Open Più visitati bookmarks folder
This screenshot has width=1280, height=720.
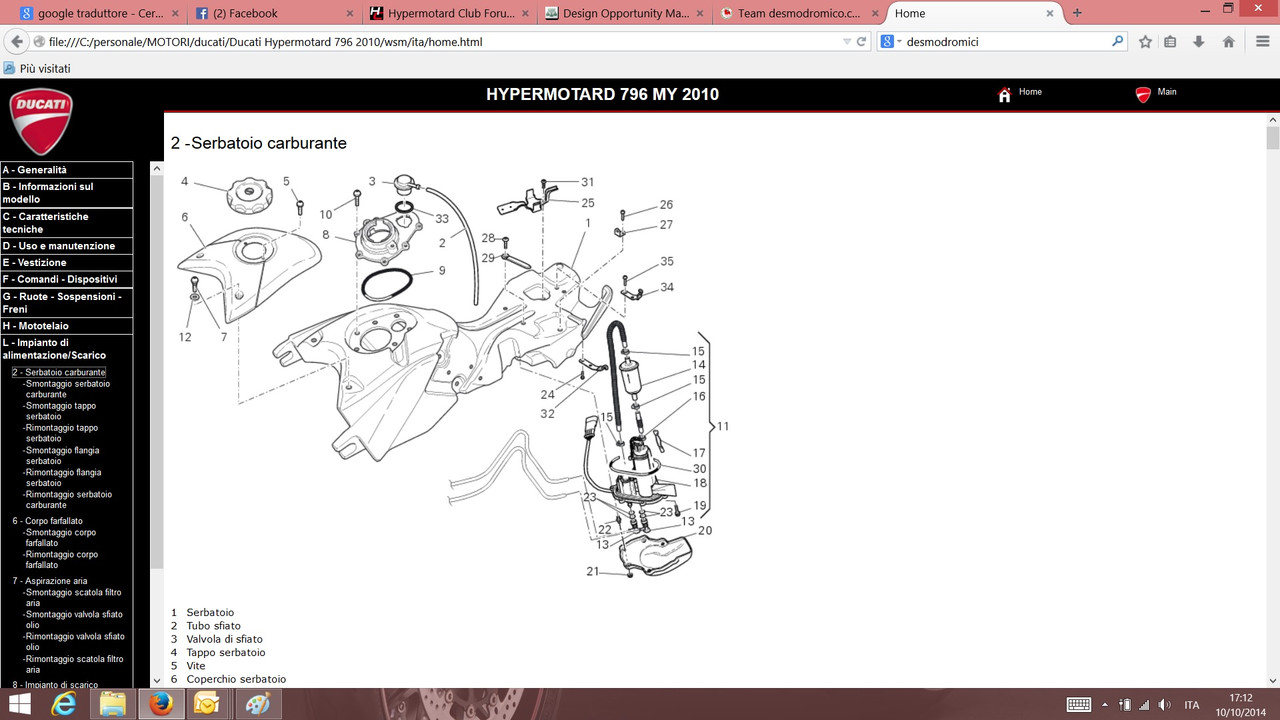(37, 69)
